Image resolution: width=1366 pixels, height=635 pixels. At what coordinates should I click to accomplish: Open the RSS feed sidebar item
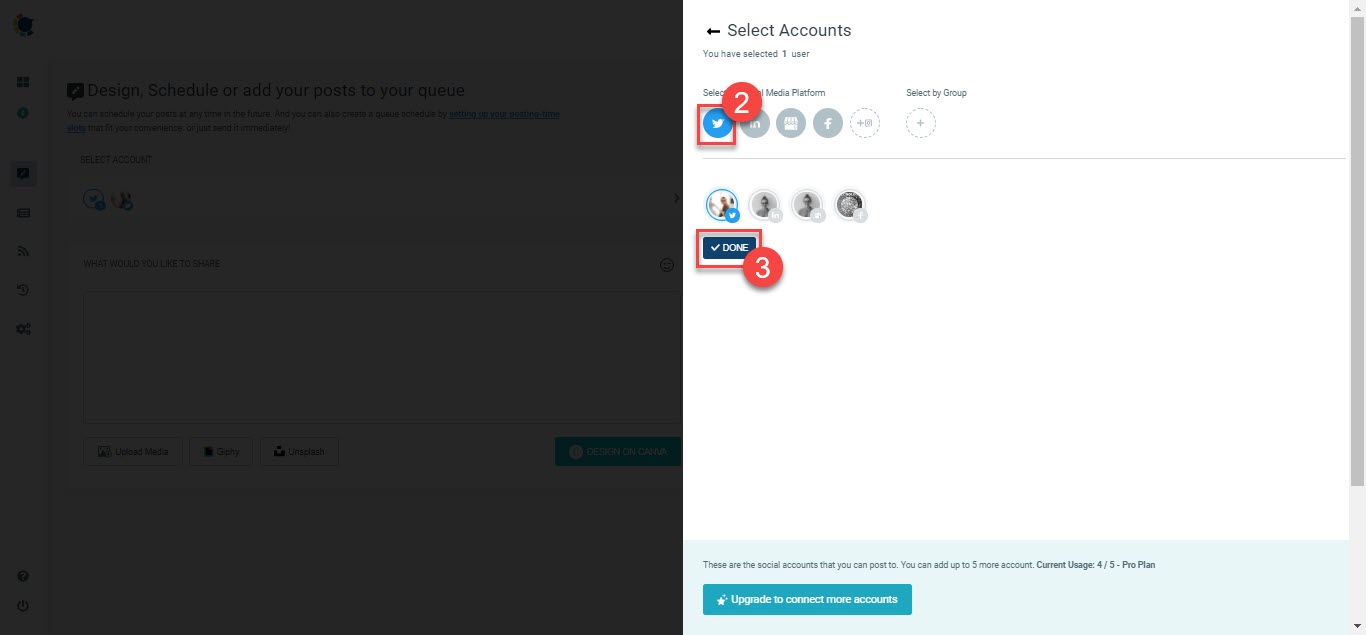point(23,251)
